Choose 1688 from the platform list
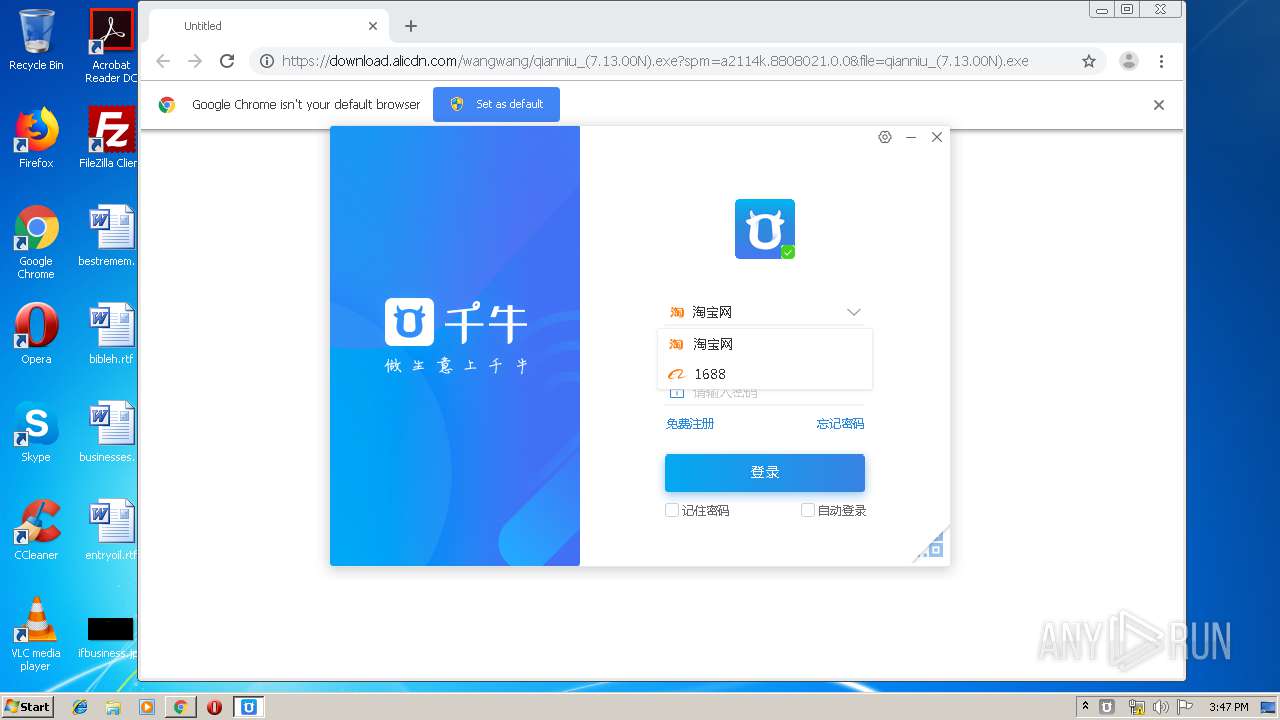Viewport: 1280px width, 720px height. [765, 374]
